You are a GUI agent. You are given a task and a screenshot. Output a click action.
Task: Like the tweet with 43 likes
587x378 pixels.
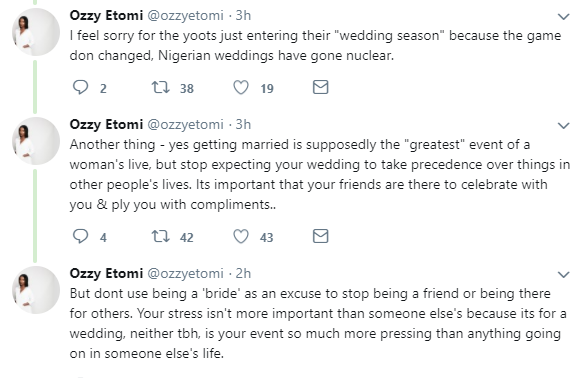(241, 237)
